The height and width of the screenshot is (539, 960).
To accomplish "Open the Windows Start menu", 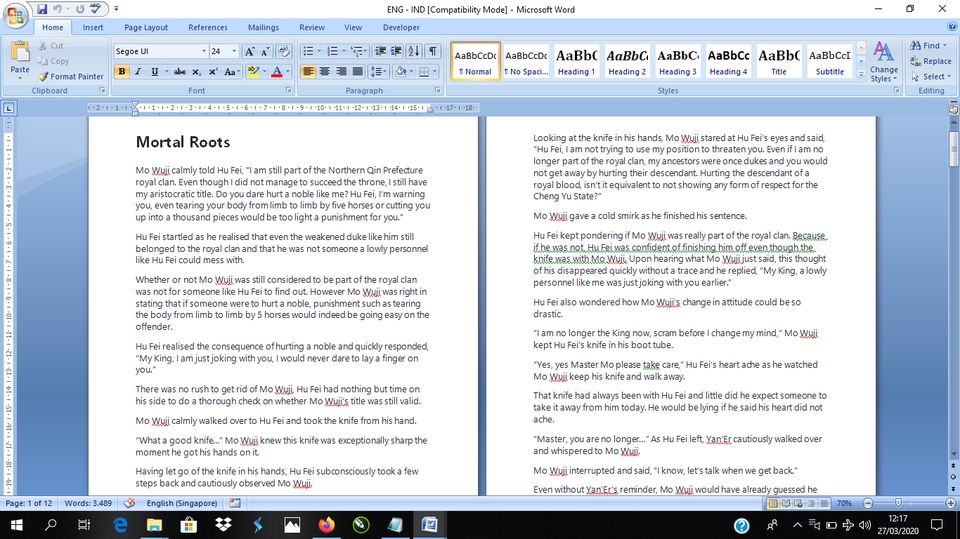I will [x=17, y=525].
